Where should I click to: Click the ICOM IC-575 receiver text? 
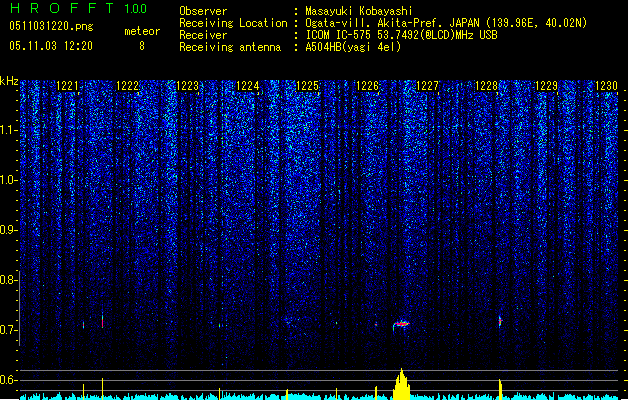click(x=402, y=35)
